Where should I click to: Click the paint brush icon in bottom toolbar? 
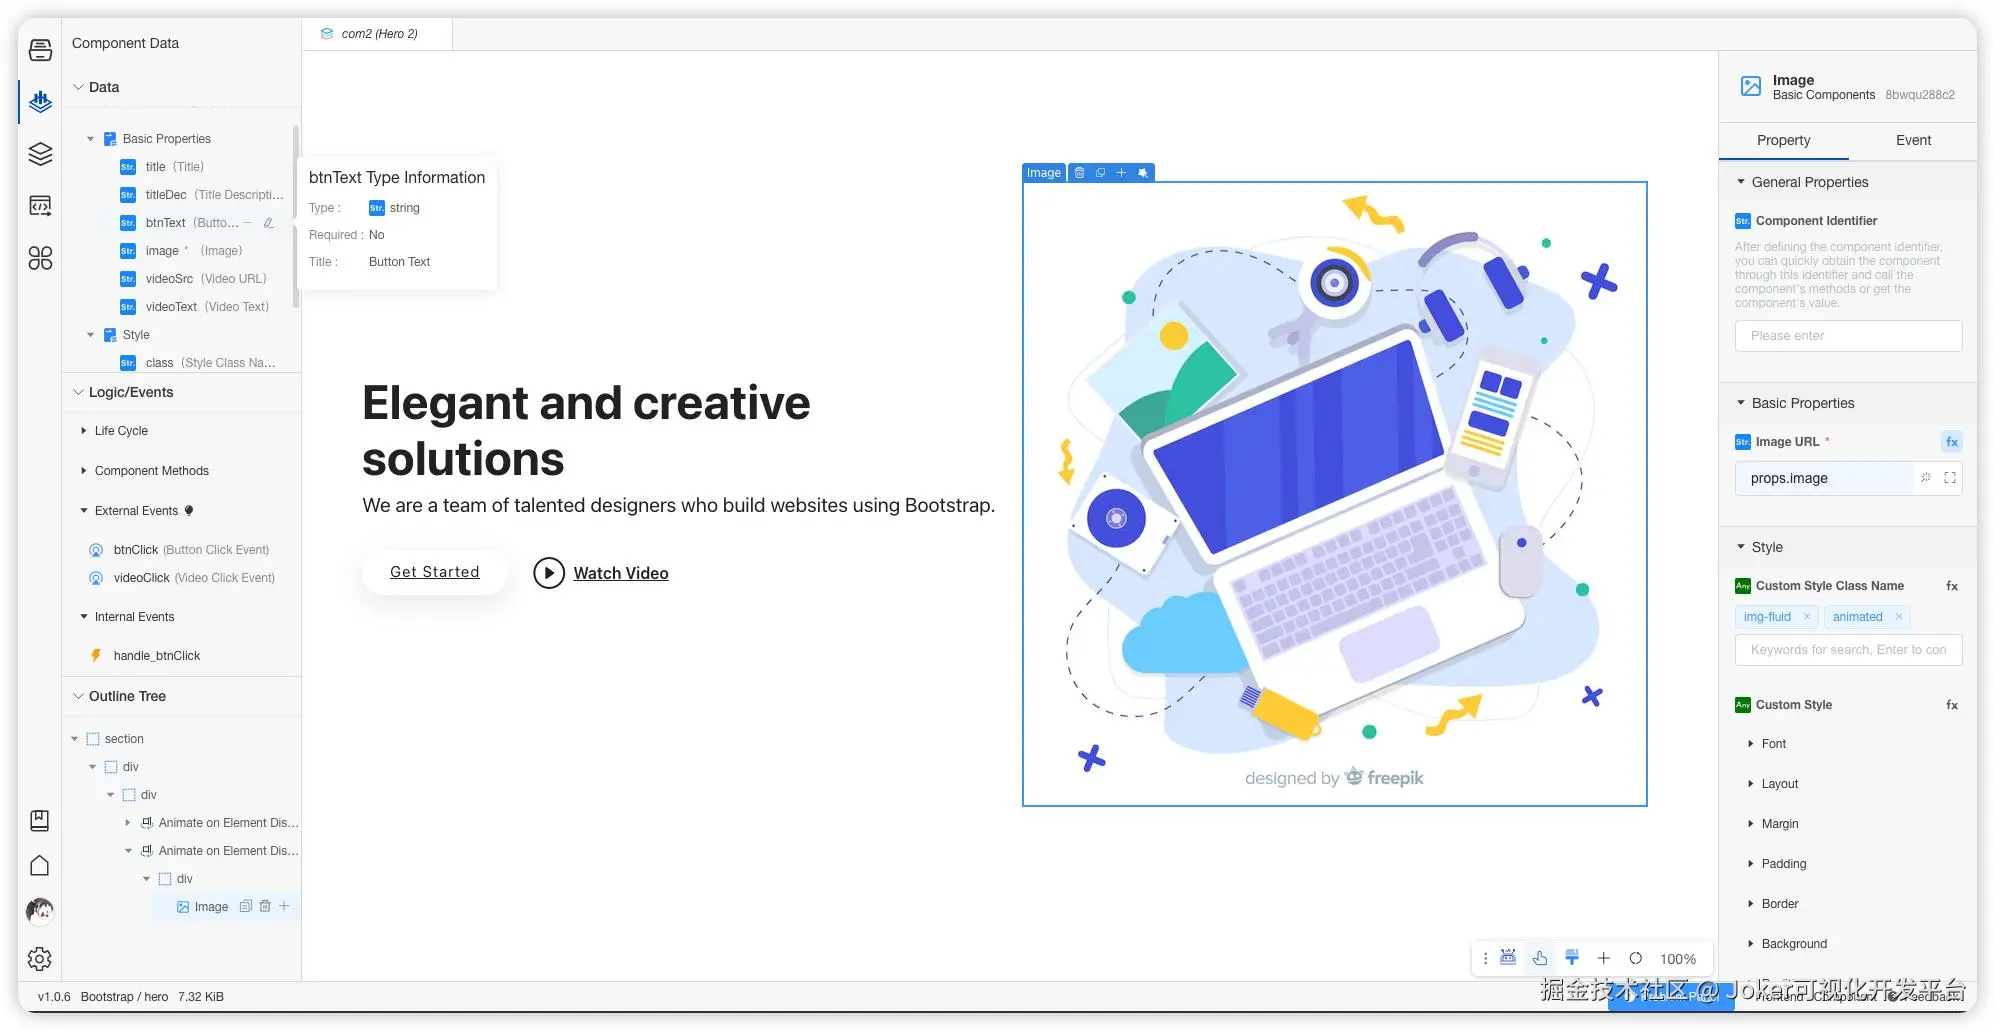(x=1572, y=958)
